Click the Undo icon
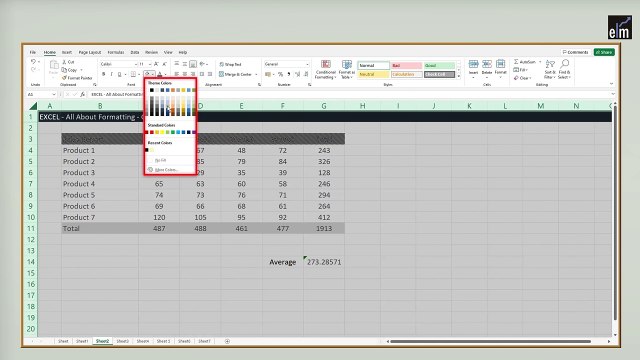 coord(33,62)
